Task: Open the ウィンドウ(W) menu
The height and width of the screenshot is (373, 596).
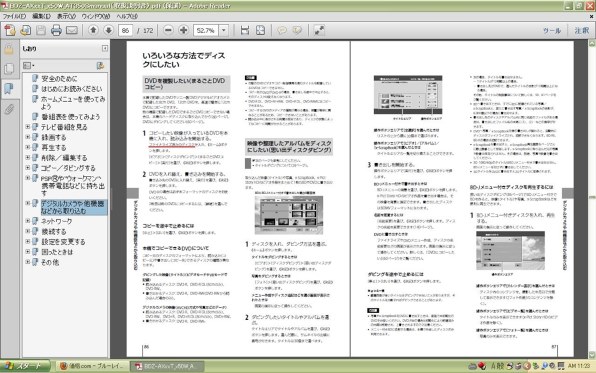Action: coord(96,16)
